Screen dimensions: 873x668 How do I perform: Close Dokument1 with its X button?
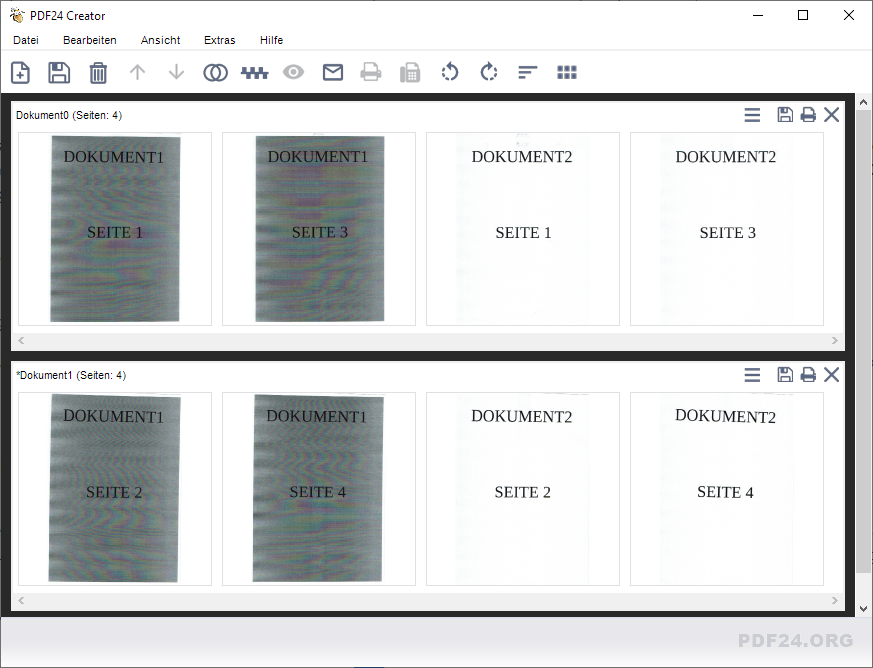point(831,375)
